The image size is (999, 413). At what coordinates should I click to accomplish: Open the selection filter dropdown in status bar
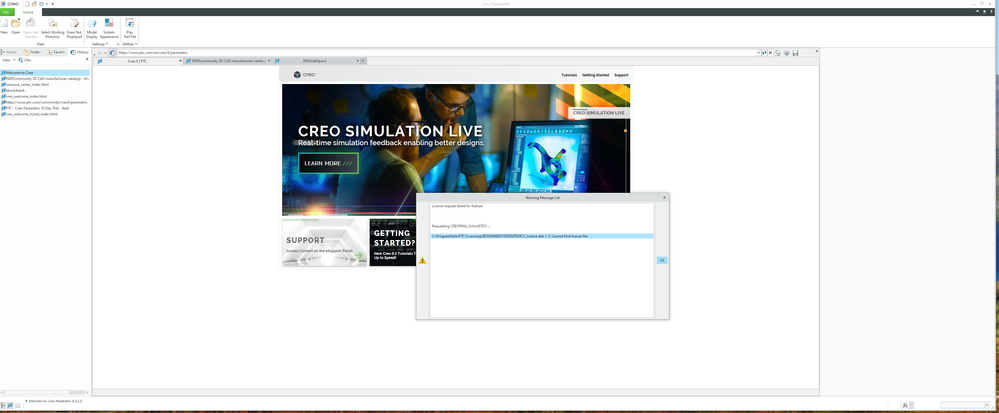(986, 405)
